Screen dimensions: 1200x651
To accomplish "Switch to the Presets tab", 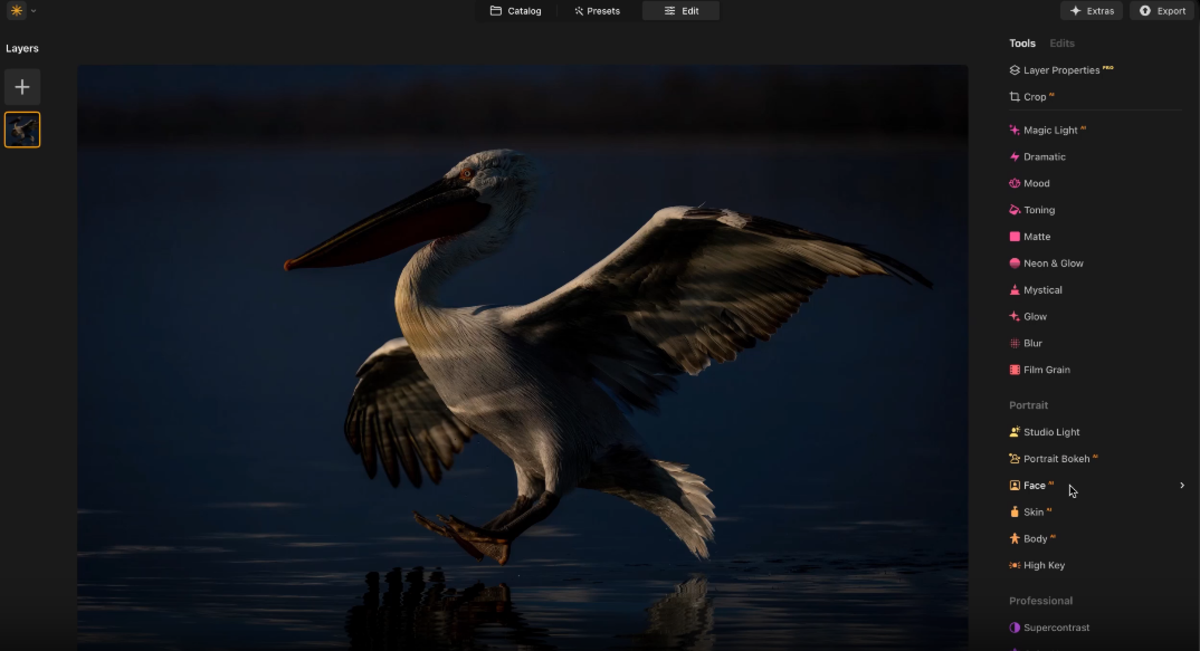I will click(597, 11).
